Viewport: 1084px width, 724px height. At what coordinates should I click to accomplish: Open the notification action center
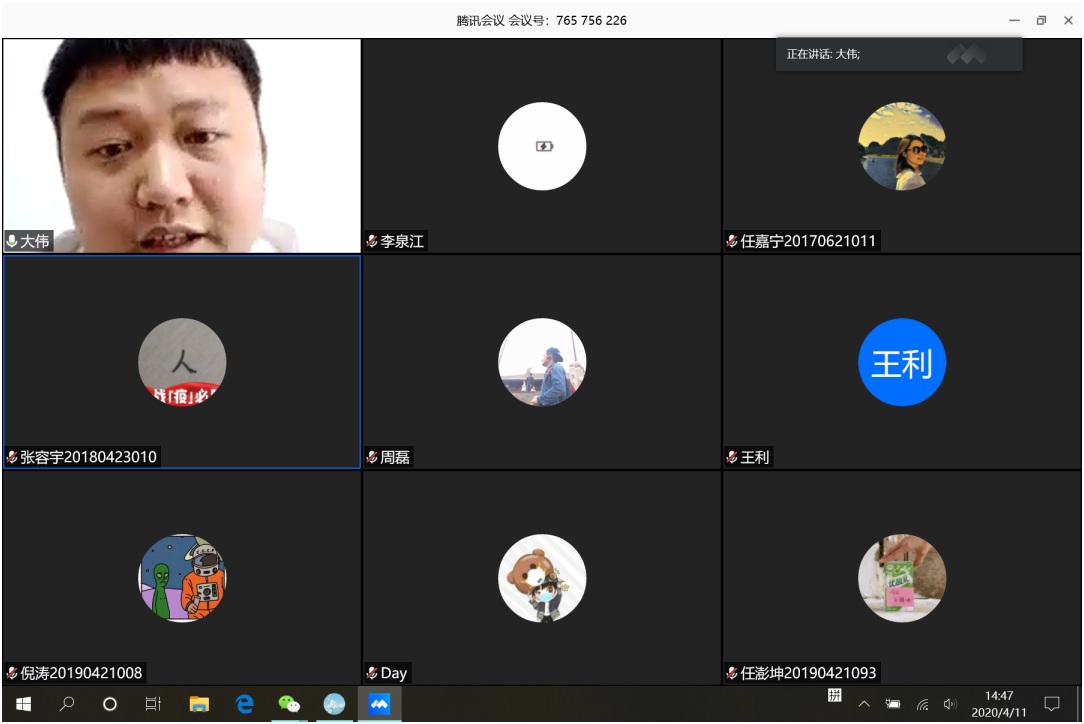click(x=1052, y=704)
